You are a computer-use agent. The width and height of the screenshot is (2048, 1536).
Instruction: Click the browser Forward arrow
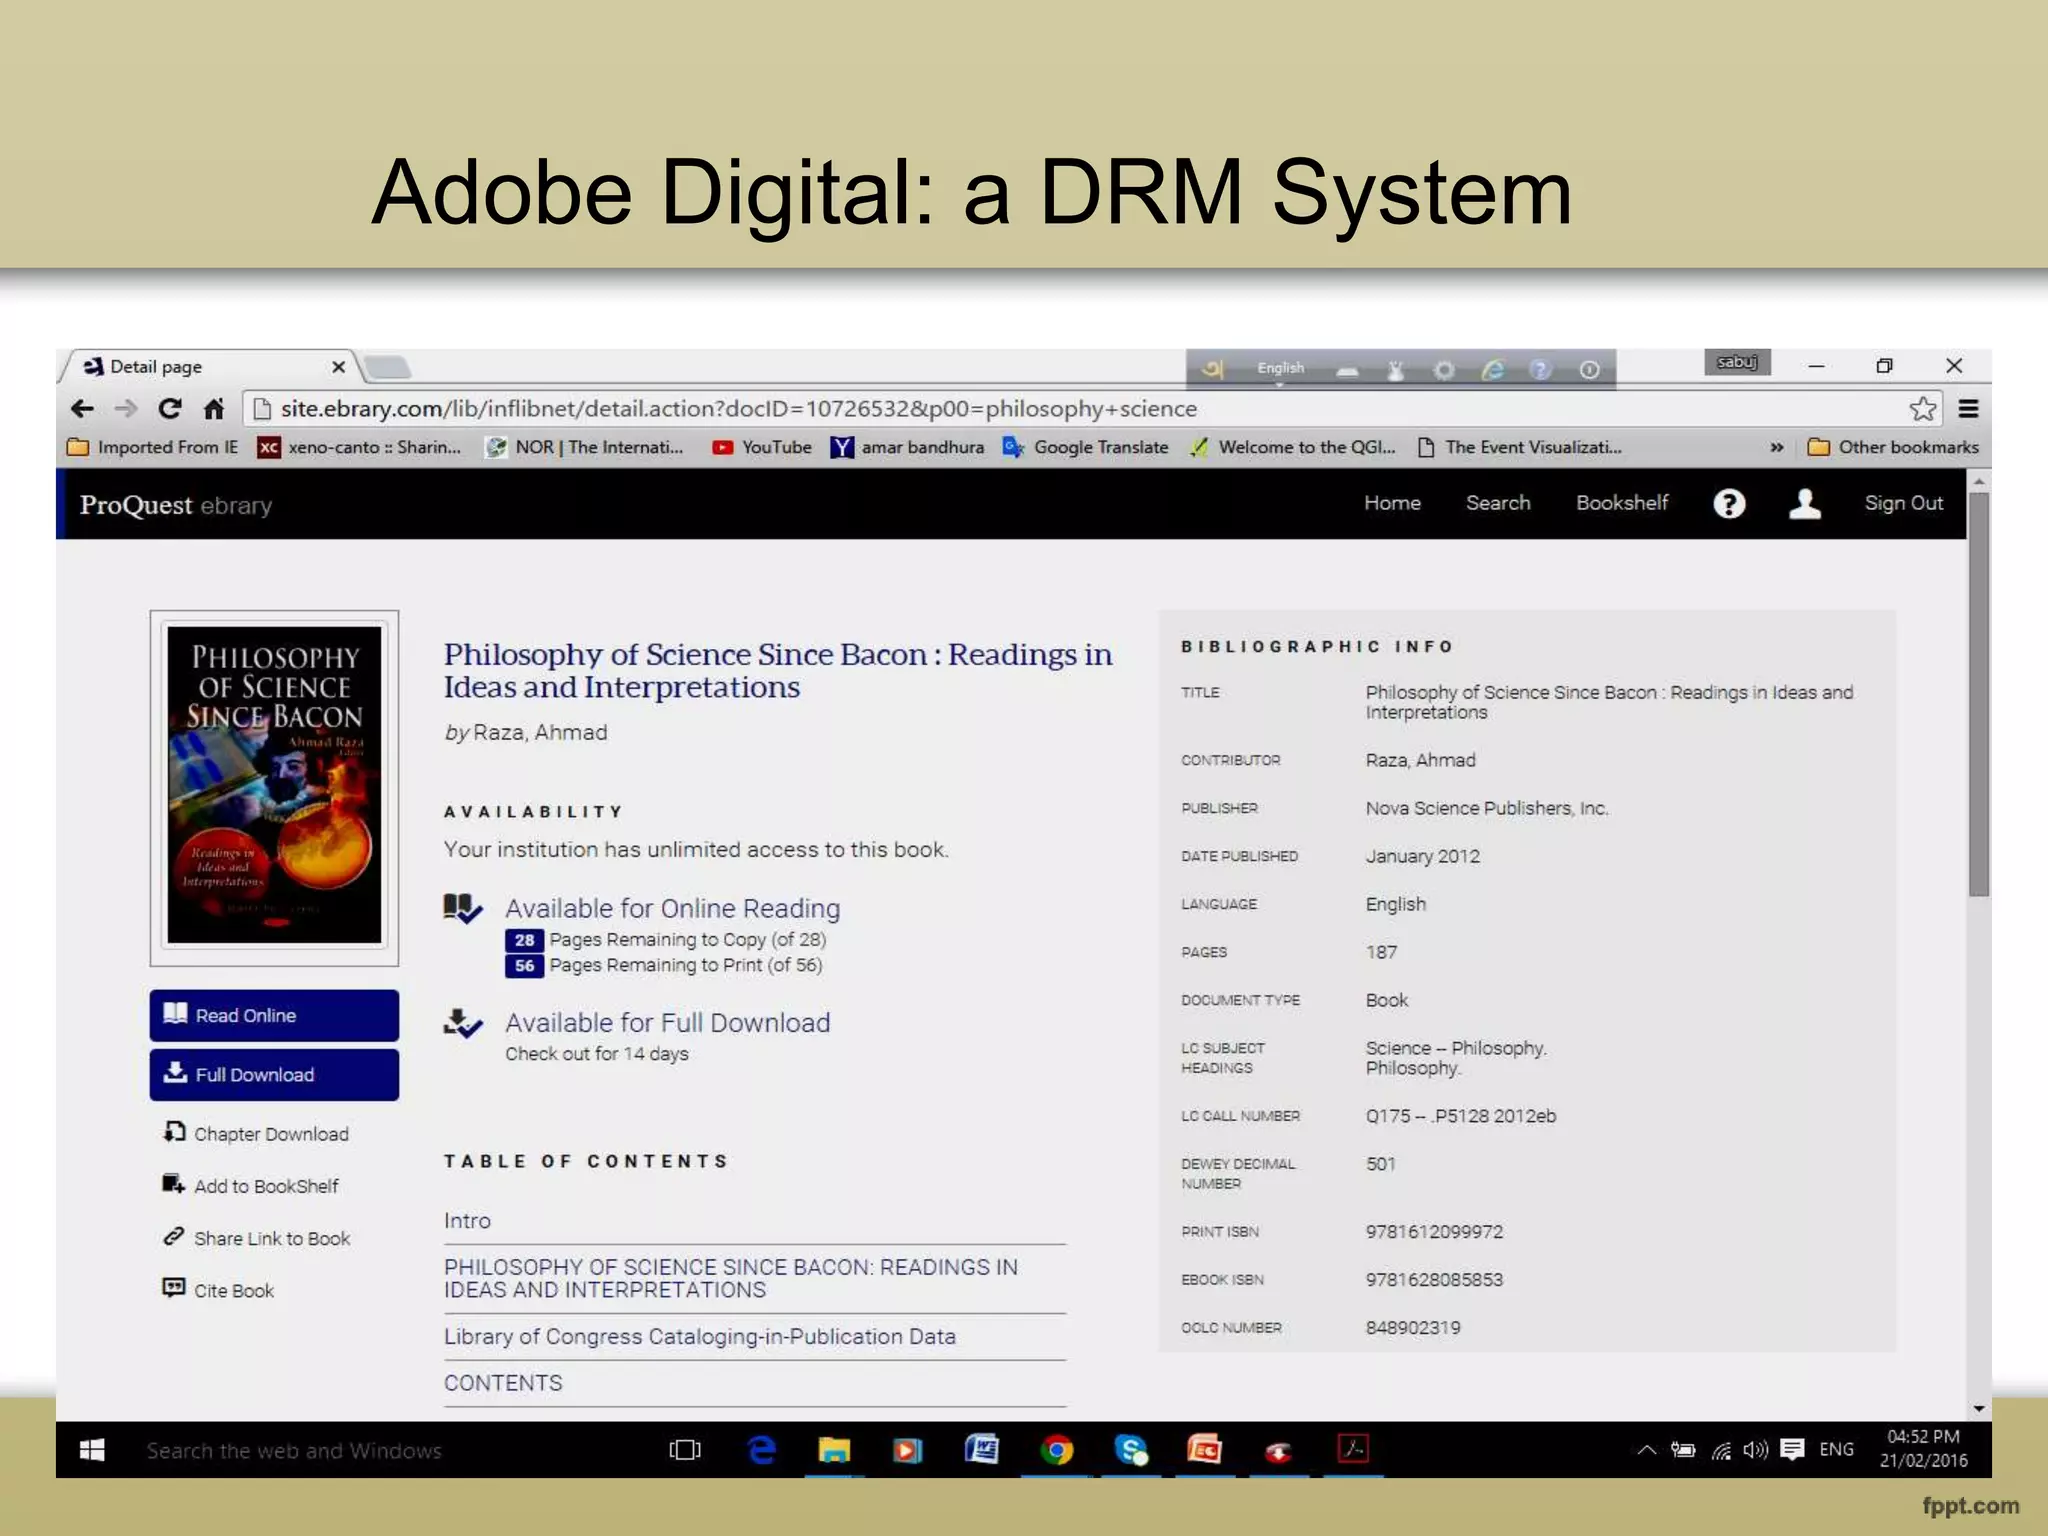point(126,409)
